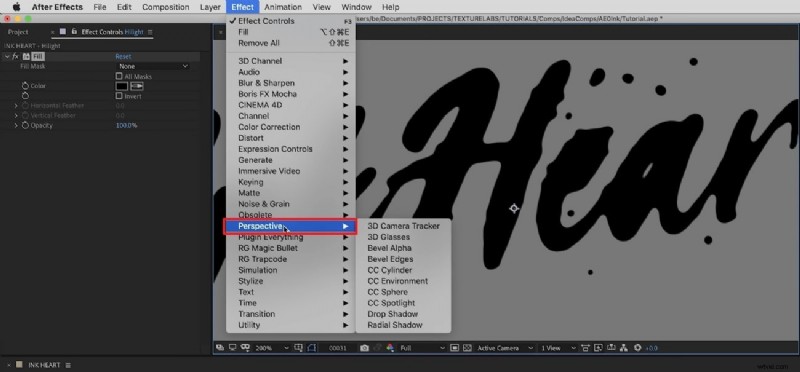Expand the Opacity property

(x=16, y=125)
